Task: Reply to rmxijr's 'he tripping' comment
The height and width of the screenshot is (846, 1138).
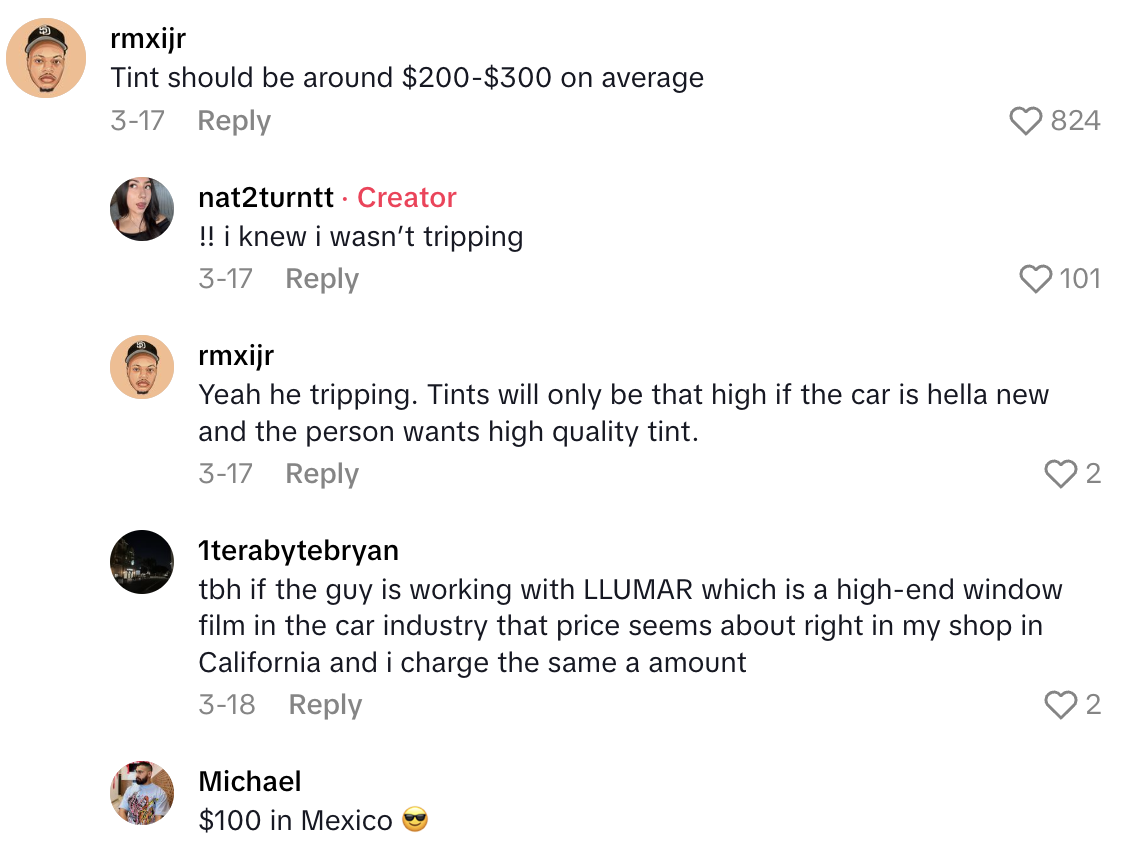Action: [x=321, y=474]
